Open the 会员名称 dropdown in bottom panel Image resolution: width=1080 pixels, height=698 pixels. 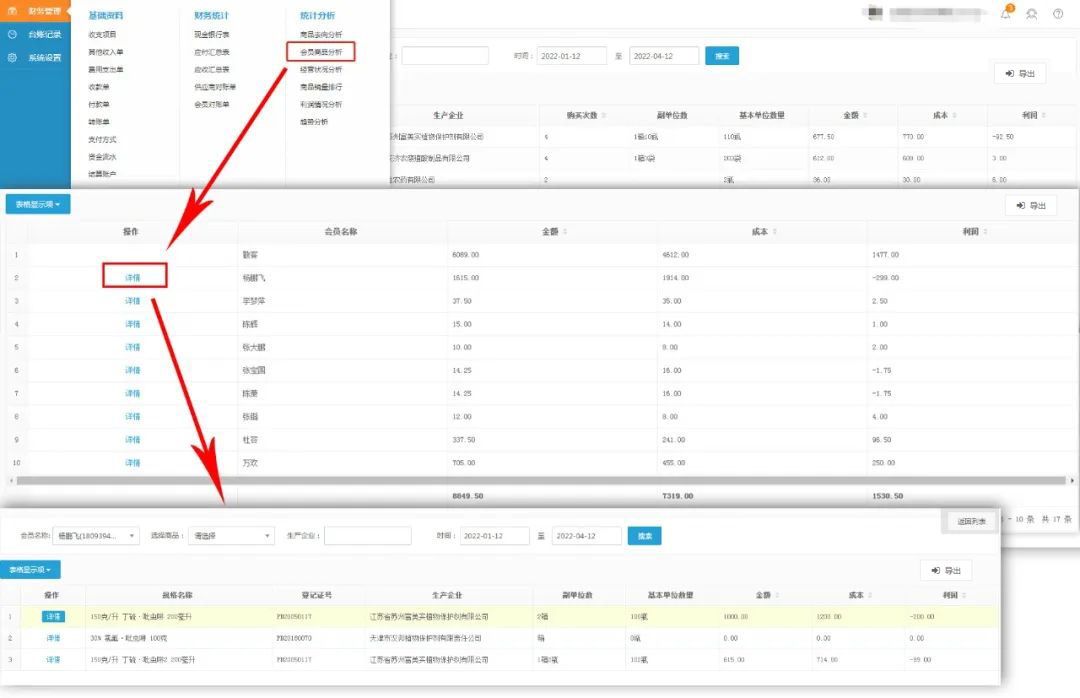pyautogui.click(x=96, y=536)
